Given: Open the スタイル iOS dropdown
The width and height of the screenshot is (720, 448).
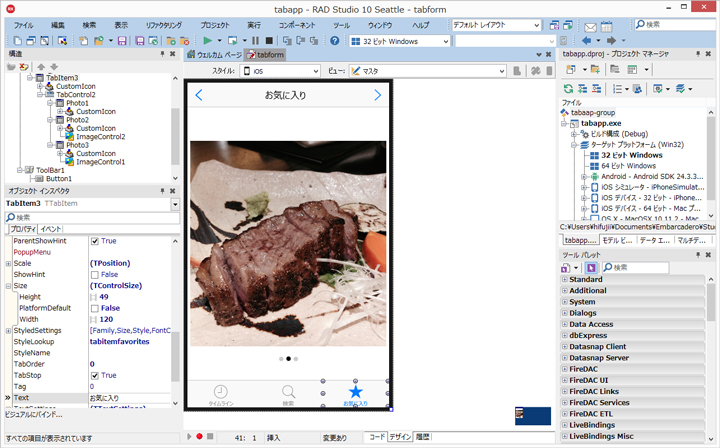Looking at the screenshot, I should (x=280, y=71).
